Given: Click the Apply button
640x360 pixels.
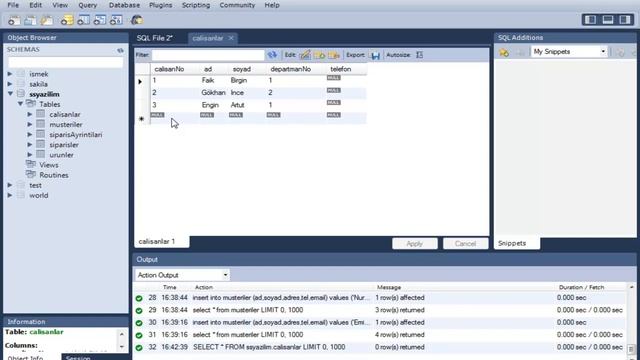Looking at the screenshot, I should click(415, 244).
